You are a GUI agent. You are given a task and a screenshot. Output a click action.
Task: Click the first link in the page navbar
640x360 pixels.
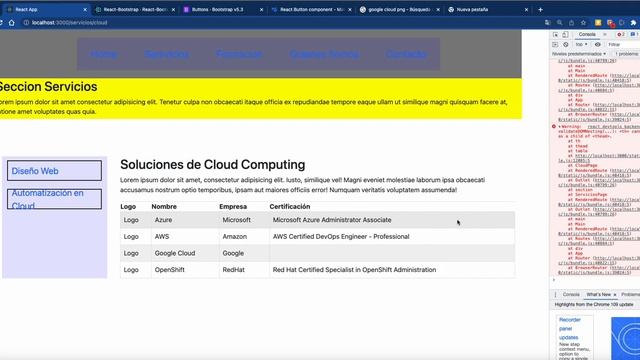(104, 54)
